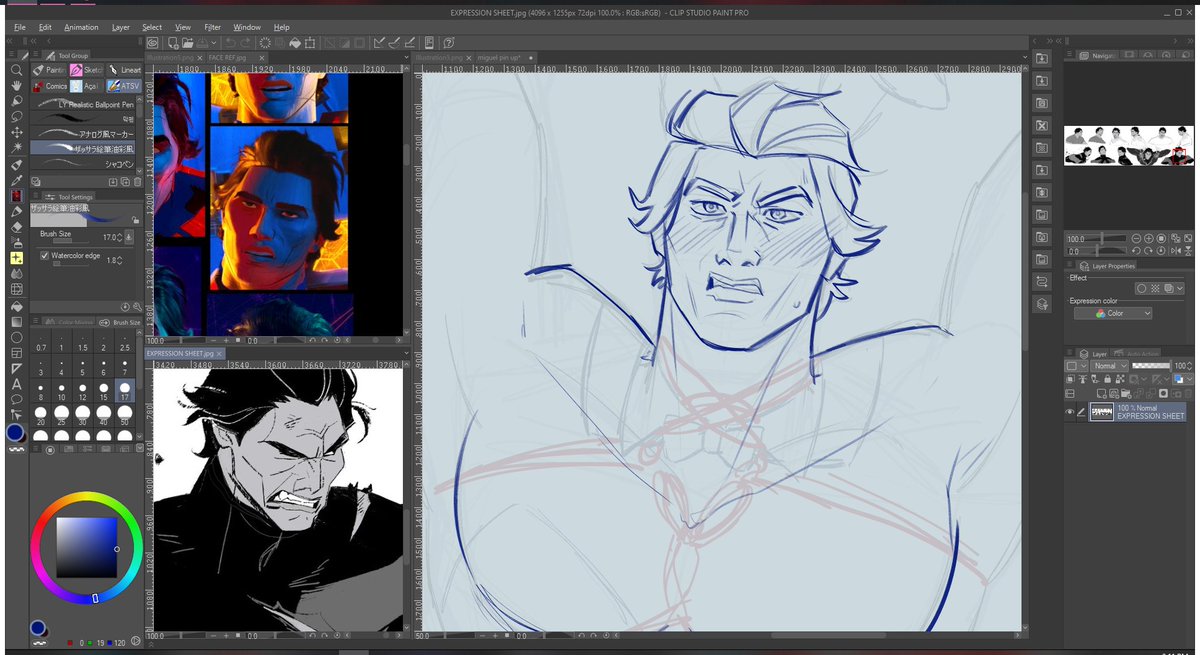The width and height of the screenshot is (1200, 655).
Task: Select the Gradient tool
Action: tap(16, 321)
